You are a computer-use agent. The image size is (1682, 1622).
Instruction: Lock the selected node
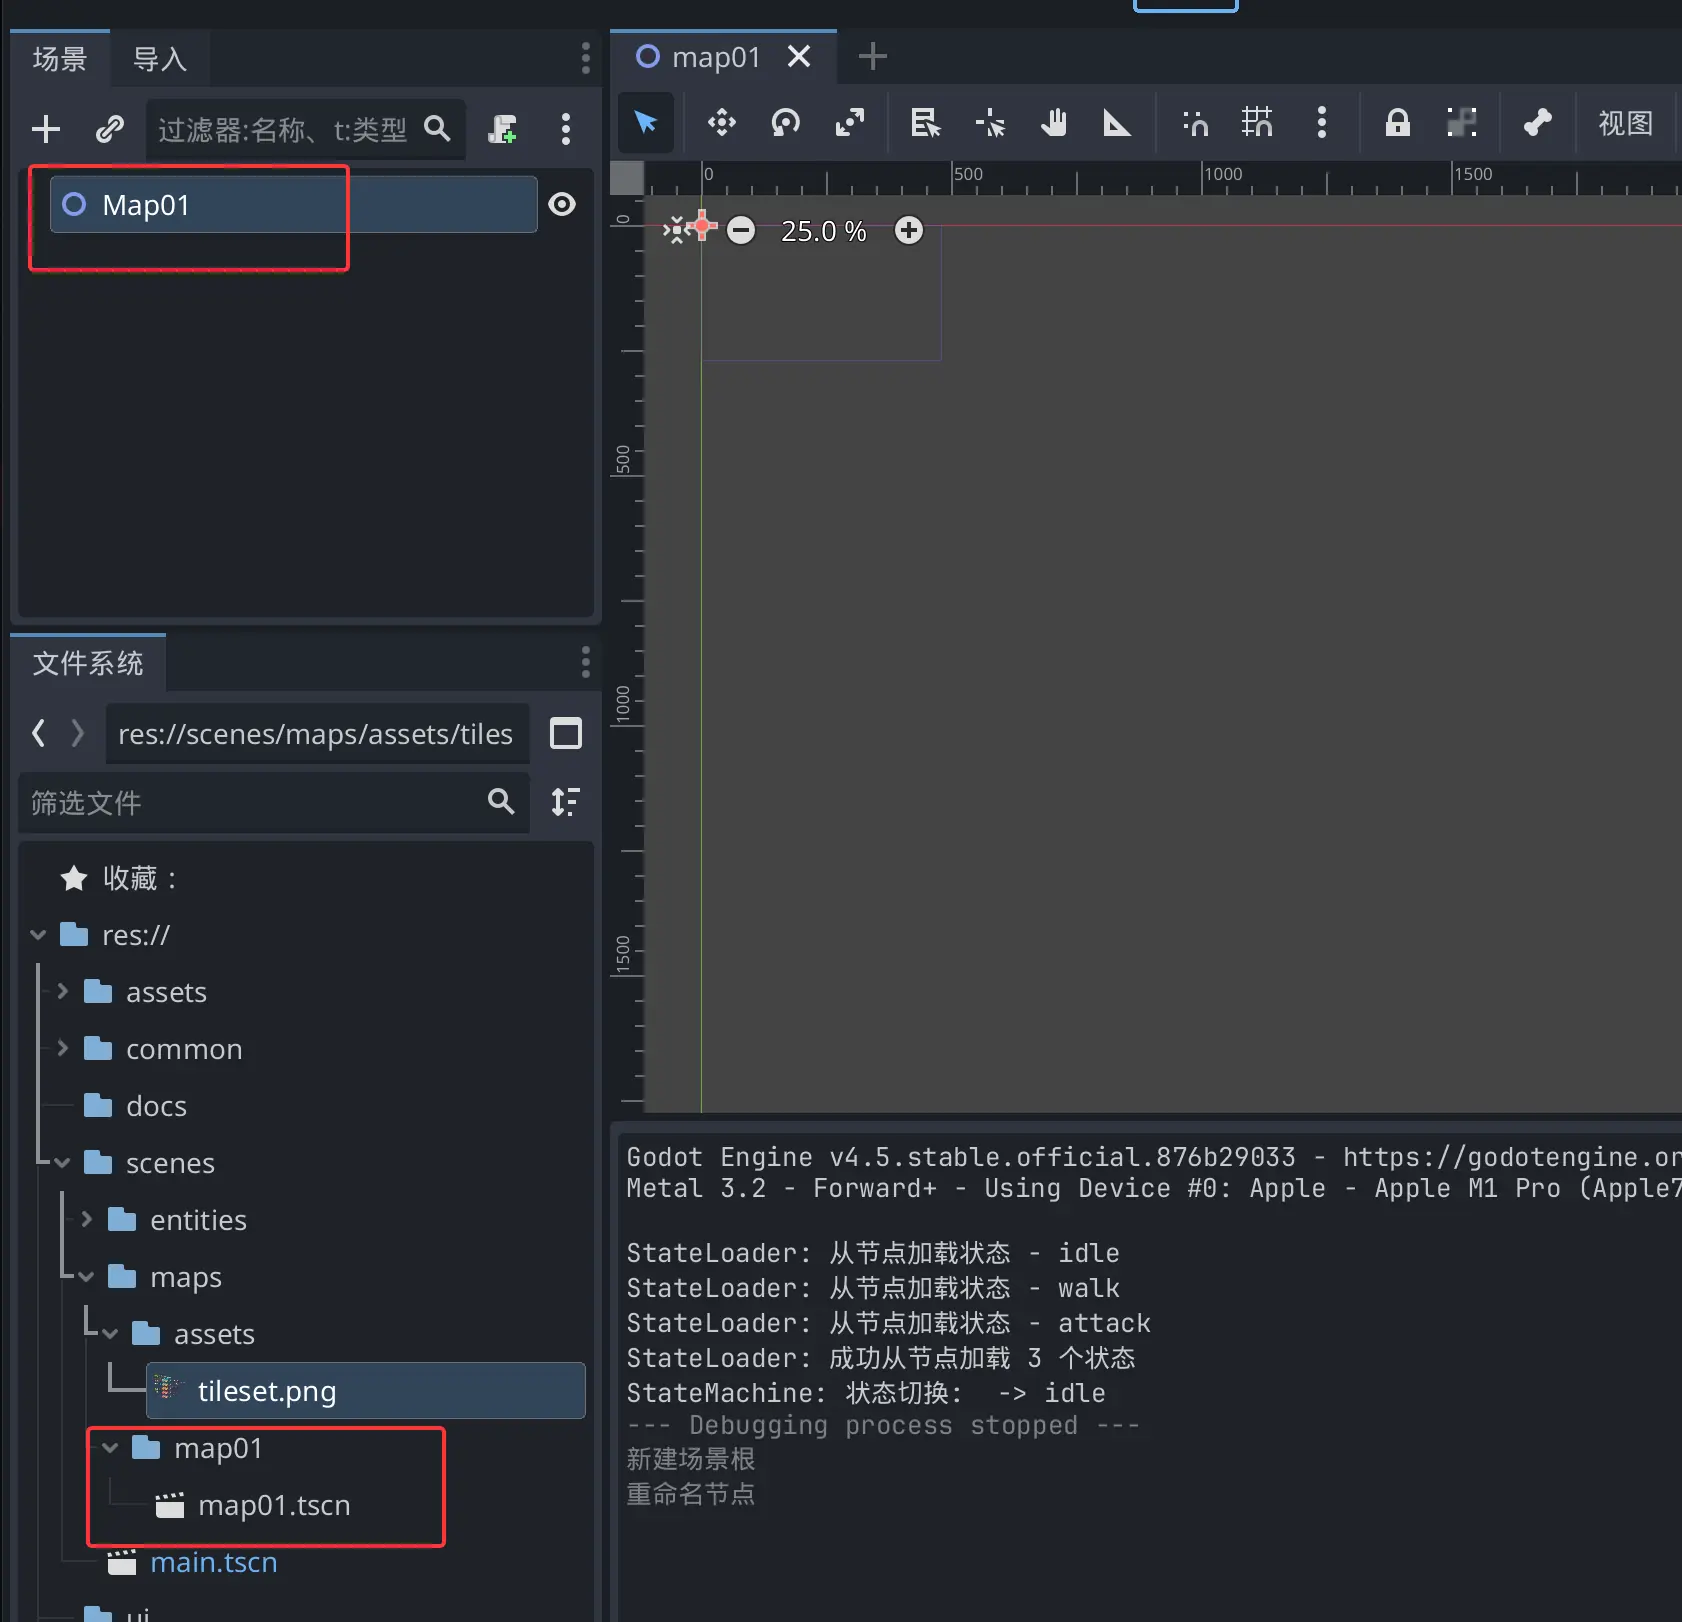1397,123
